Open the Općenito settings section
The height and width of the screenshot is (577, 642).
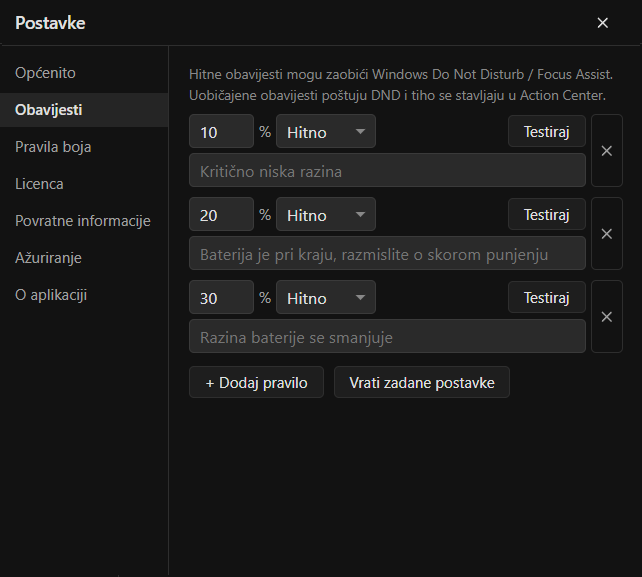84,73
